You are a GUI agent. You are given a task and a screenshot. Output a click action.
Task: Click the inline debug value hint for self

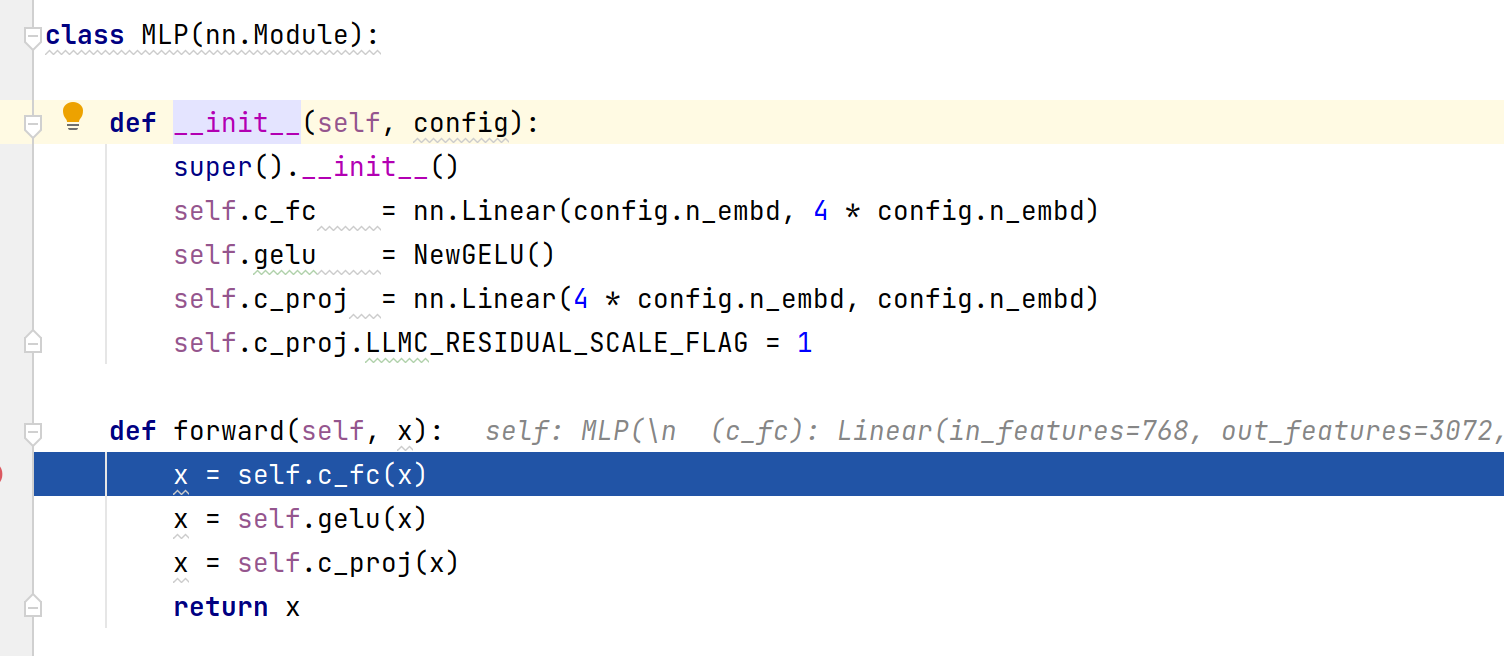coord(990,432)
